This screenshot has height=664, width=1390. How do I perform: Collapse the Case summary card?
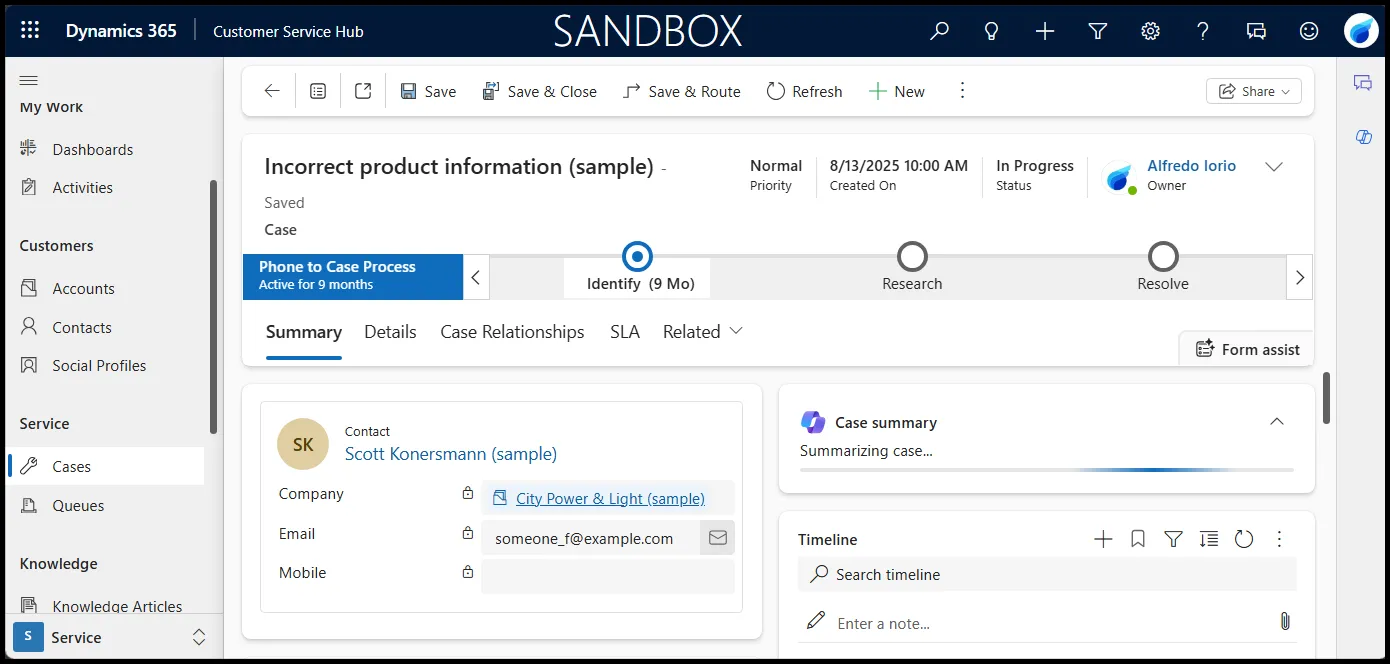click(1277, 422)
